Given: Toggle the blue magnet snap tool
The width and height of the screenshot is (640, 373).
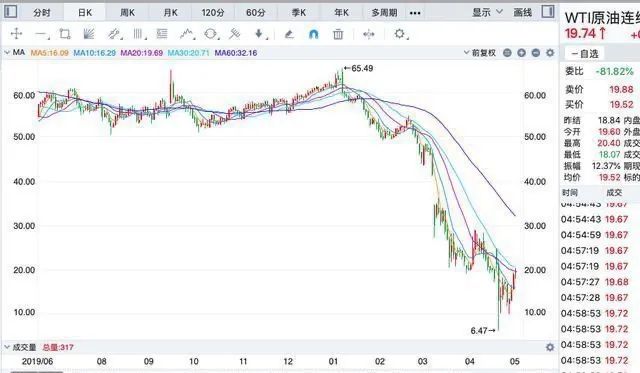Looking at the screenshot, I should pyautogui.click(x=313, y=34).
